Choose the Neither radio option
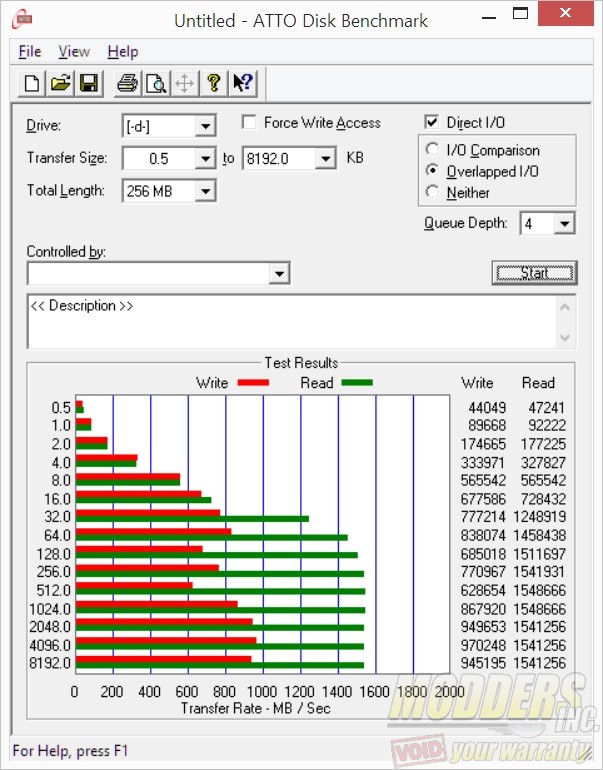This screenshot has height=770, width=603. tap(432, 192)
